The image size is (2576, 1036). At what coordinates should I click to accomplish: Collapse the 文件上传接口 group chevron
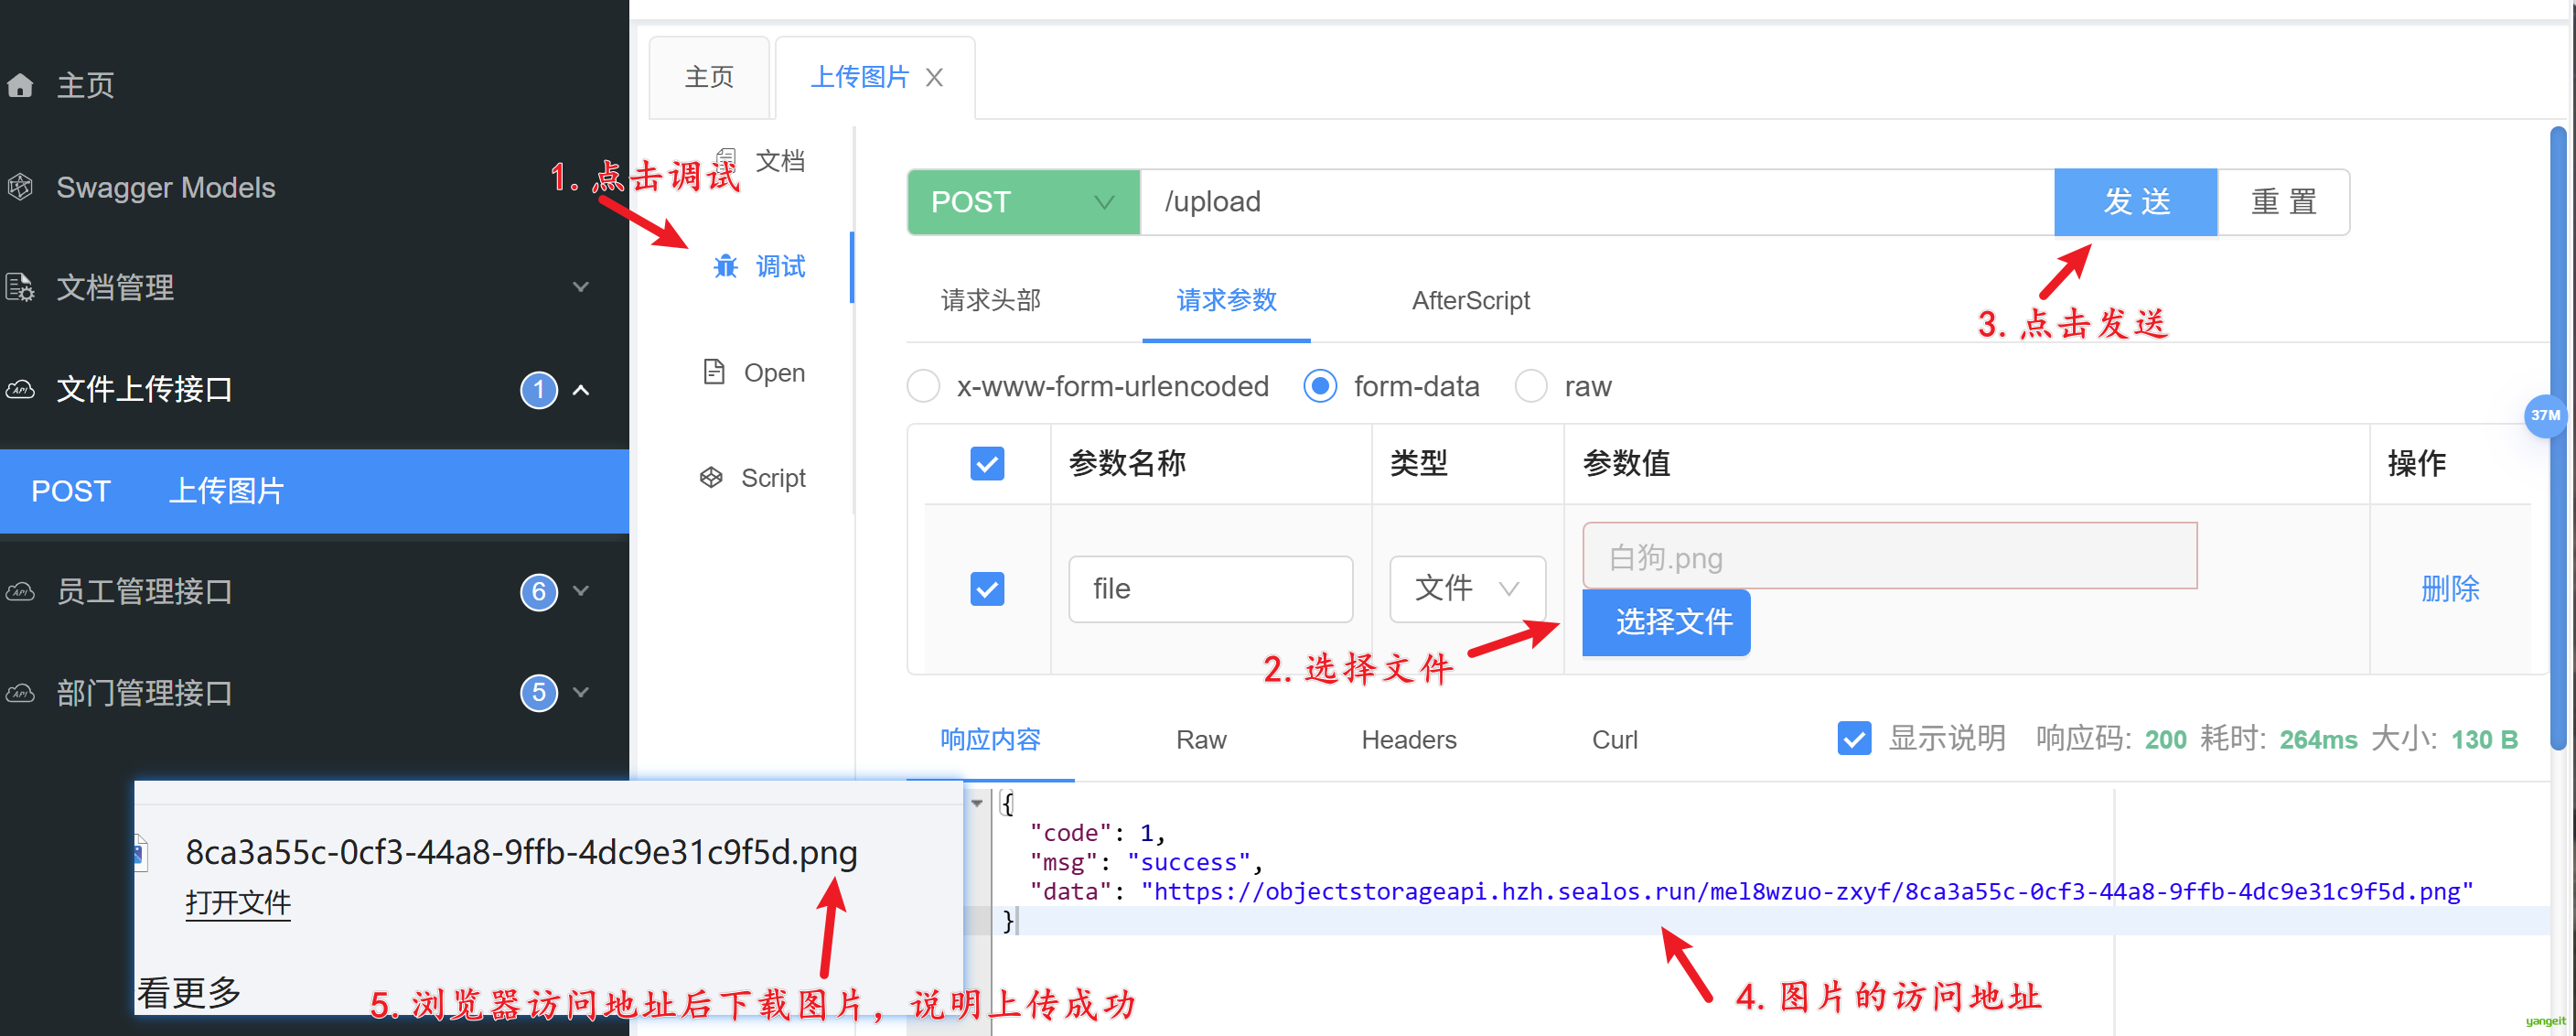[x=580, y=390]
